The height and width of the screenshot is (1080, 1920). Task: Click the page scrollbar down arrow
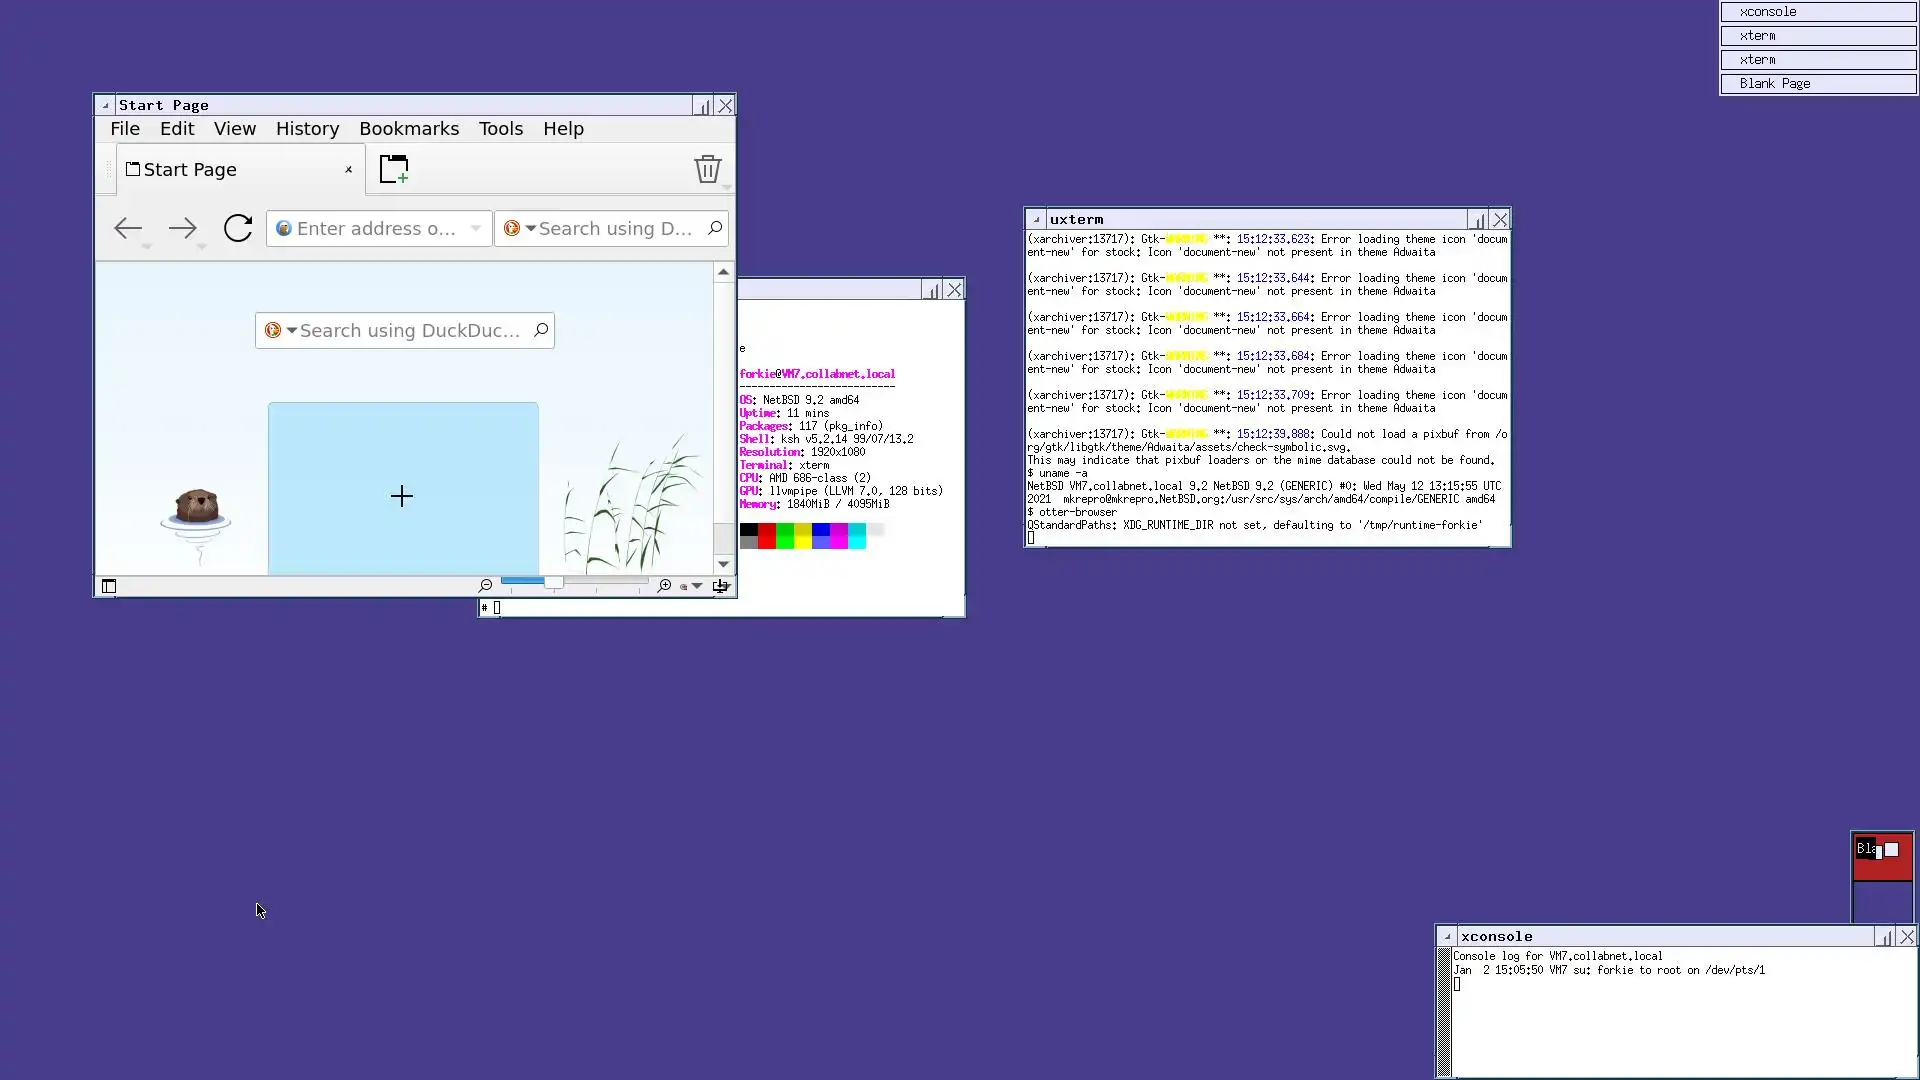(x=723, y=564)
